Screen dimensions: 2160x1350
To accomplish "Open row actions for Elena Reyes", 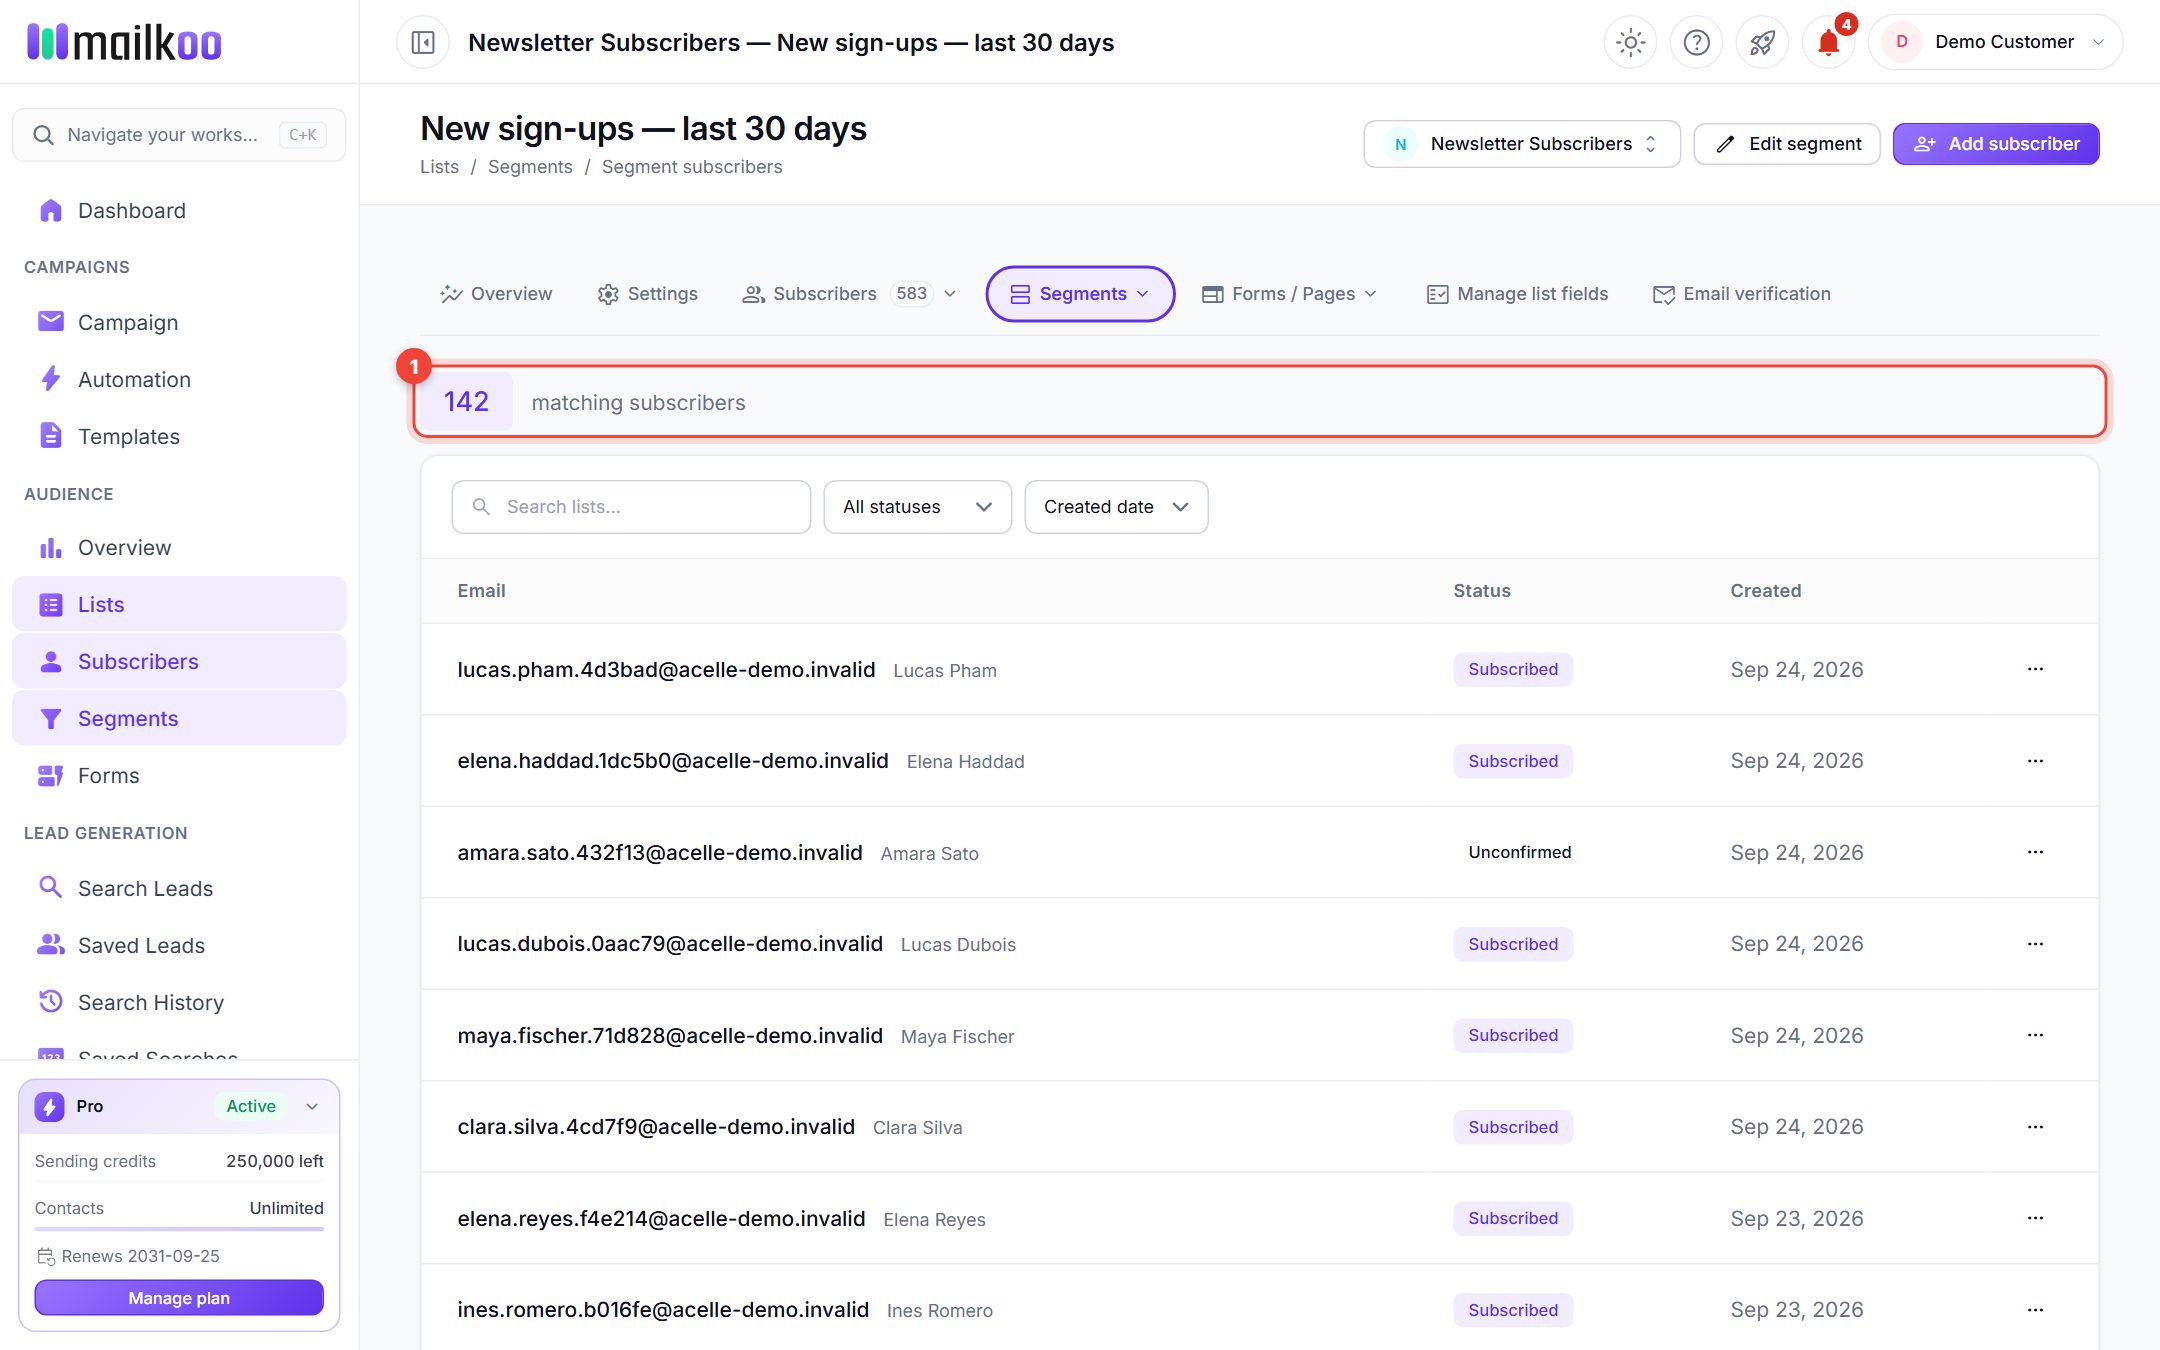I will (x=2035, y=1218).
